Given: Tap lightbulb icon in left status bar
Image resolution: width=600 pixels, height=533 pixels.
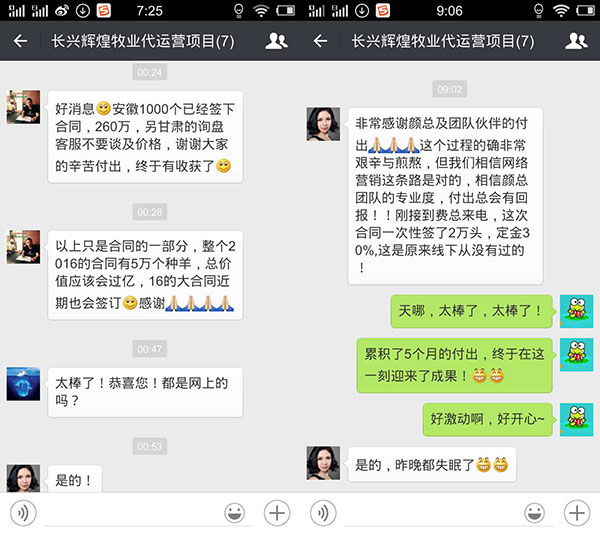Looking at the screenshot, I should (238, 11).
